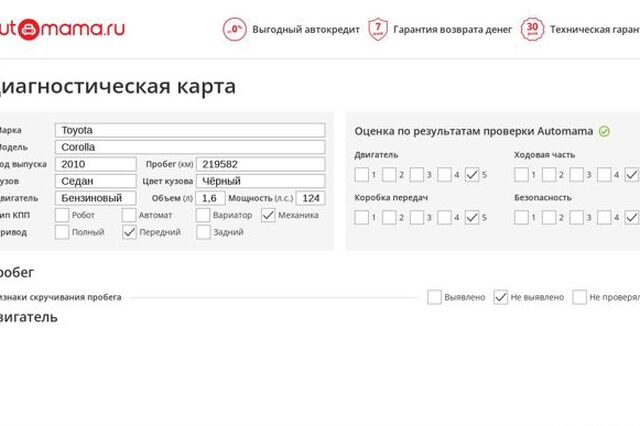Click the automama.ru logo
The image size is (640, 426).
coord(62,29)
